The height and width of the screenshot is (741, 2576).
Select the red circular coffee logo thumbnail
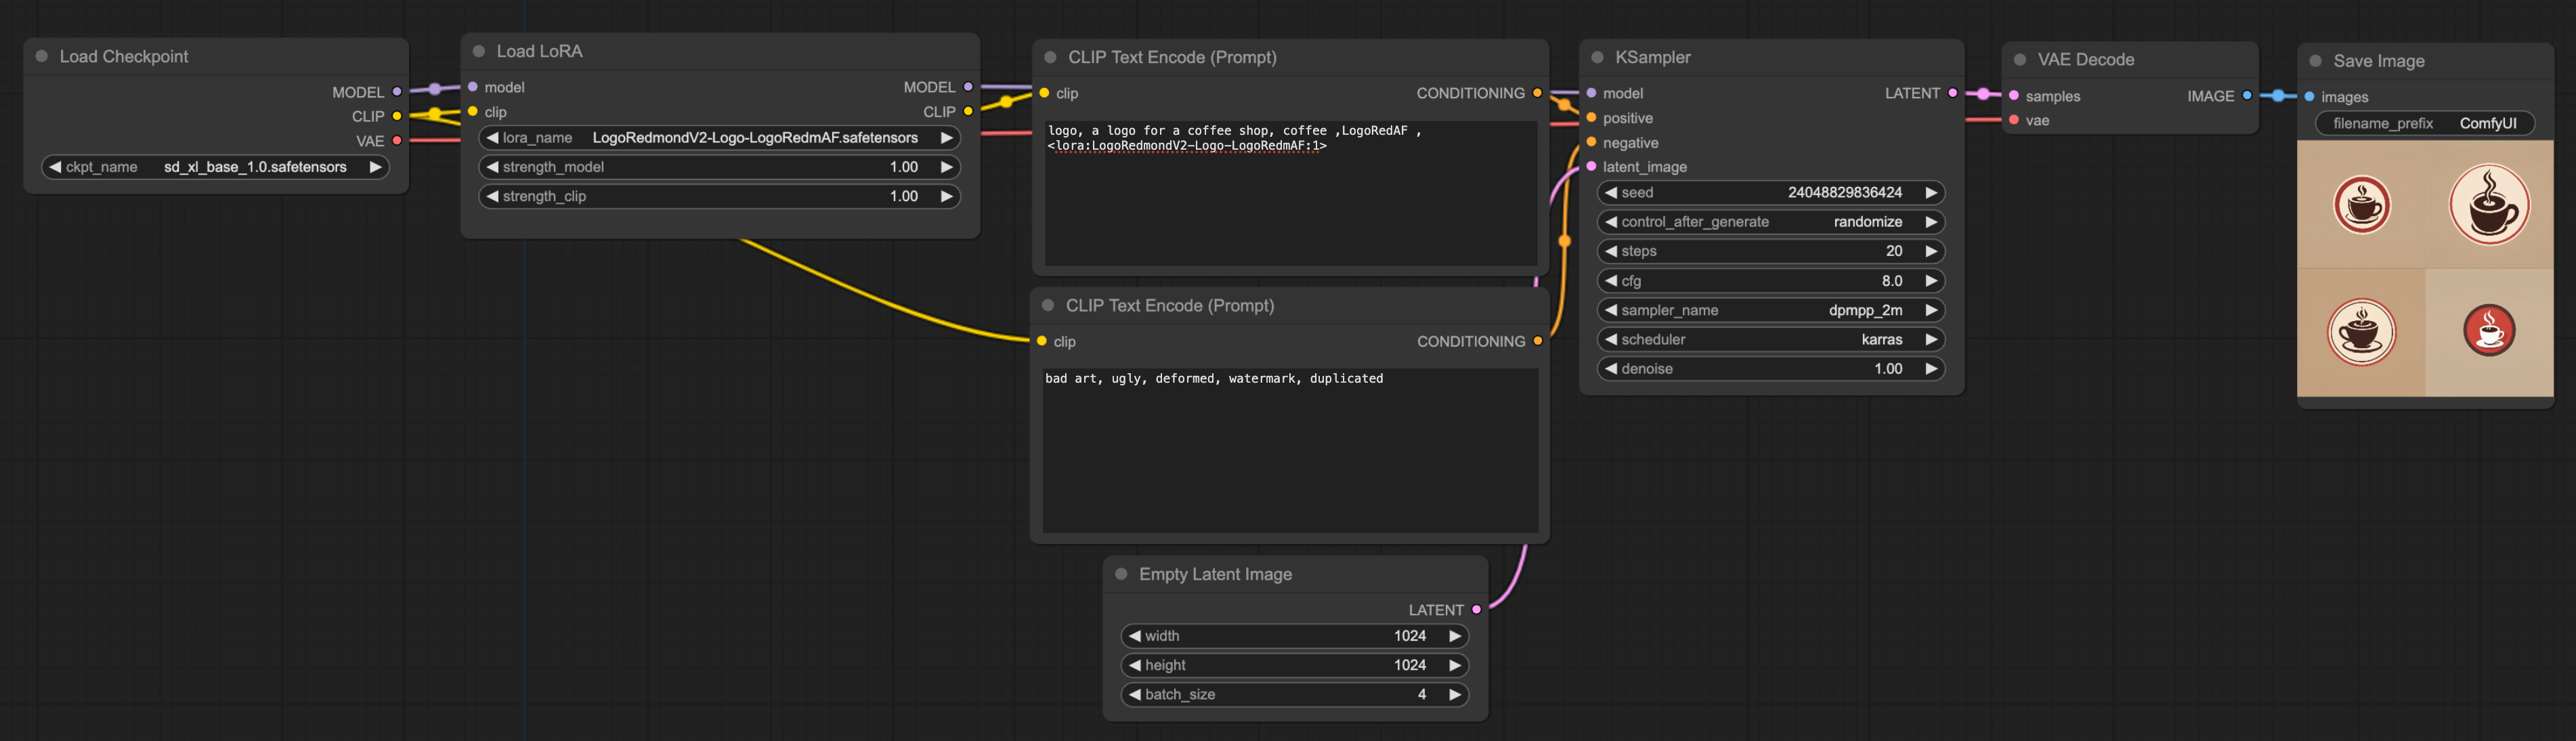(2489, 330)
